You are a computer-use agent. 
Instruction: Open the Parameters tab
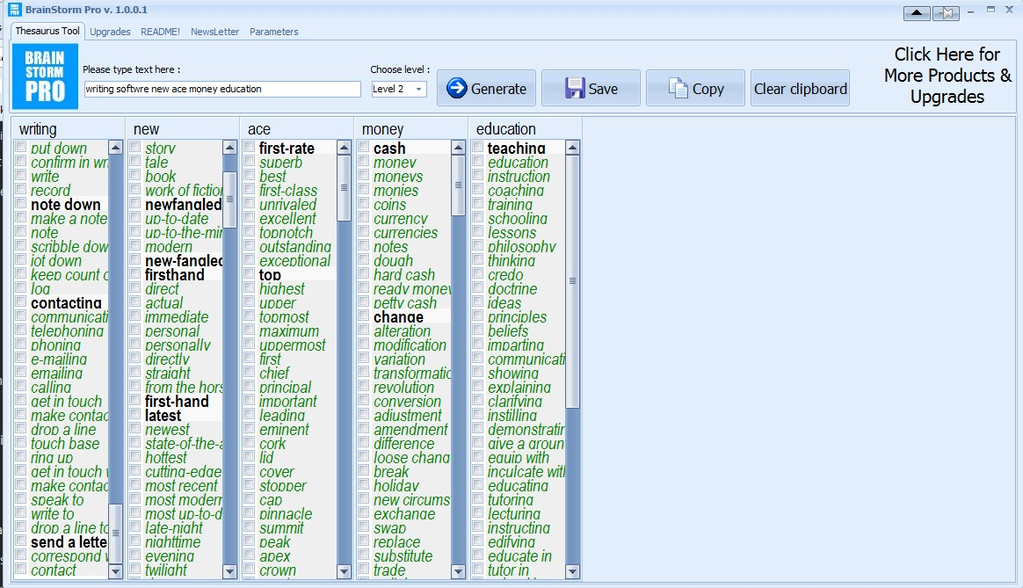click(273, 31)
